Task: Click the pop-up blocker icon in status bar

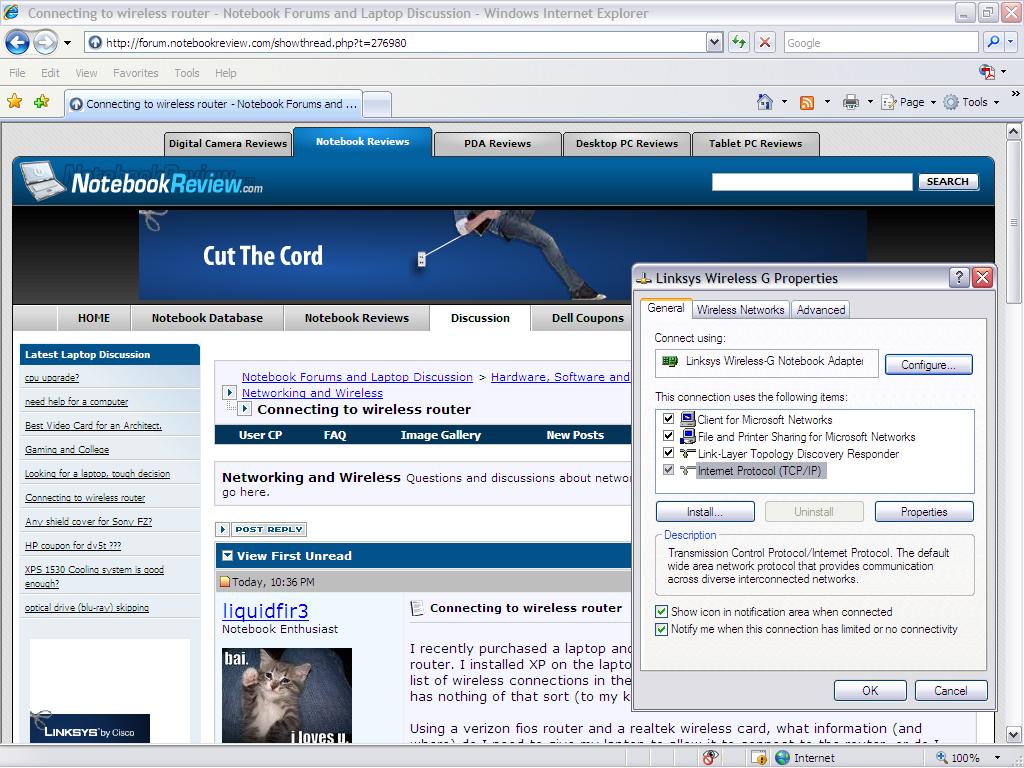Action: [711, 758]
